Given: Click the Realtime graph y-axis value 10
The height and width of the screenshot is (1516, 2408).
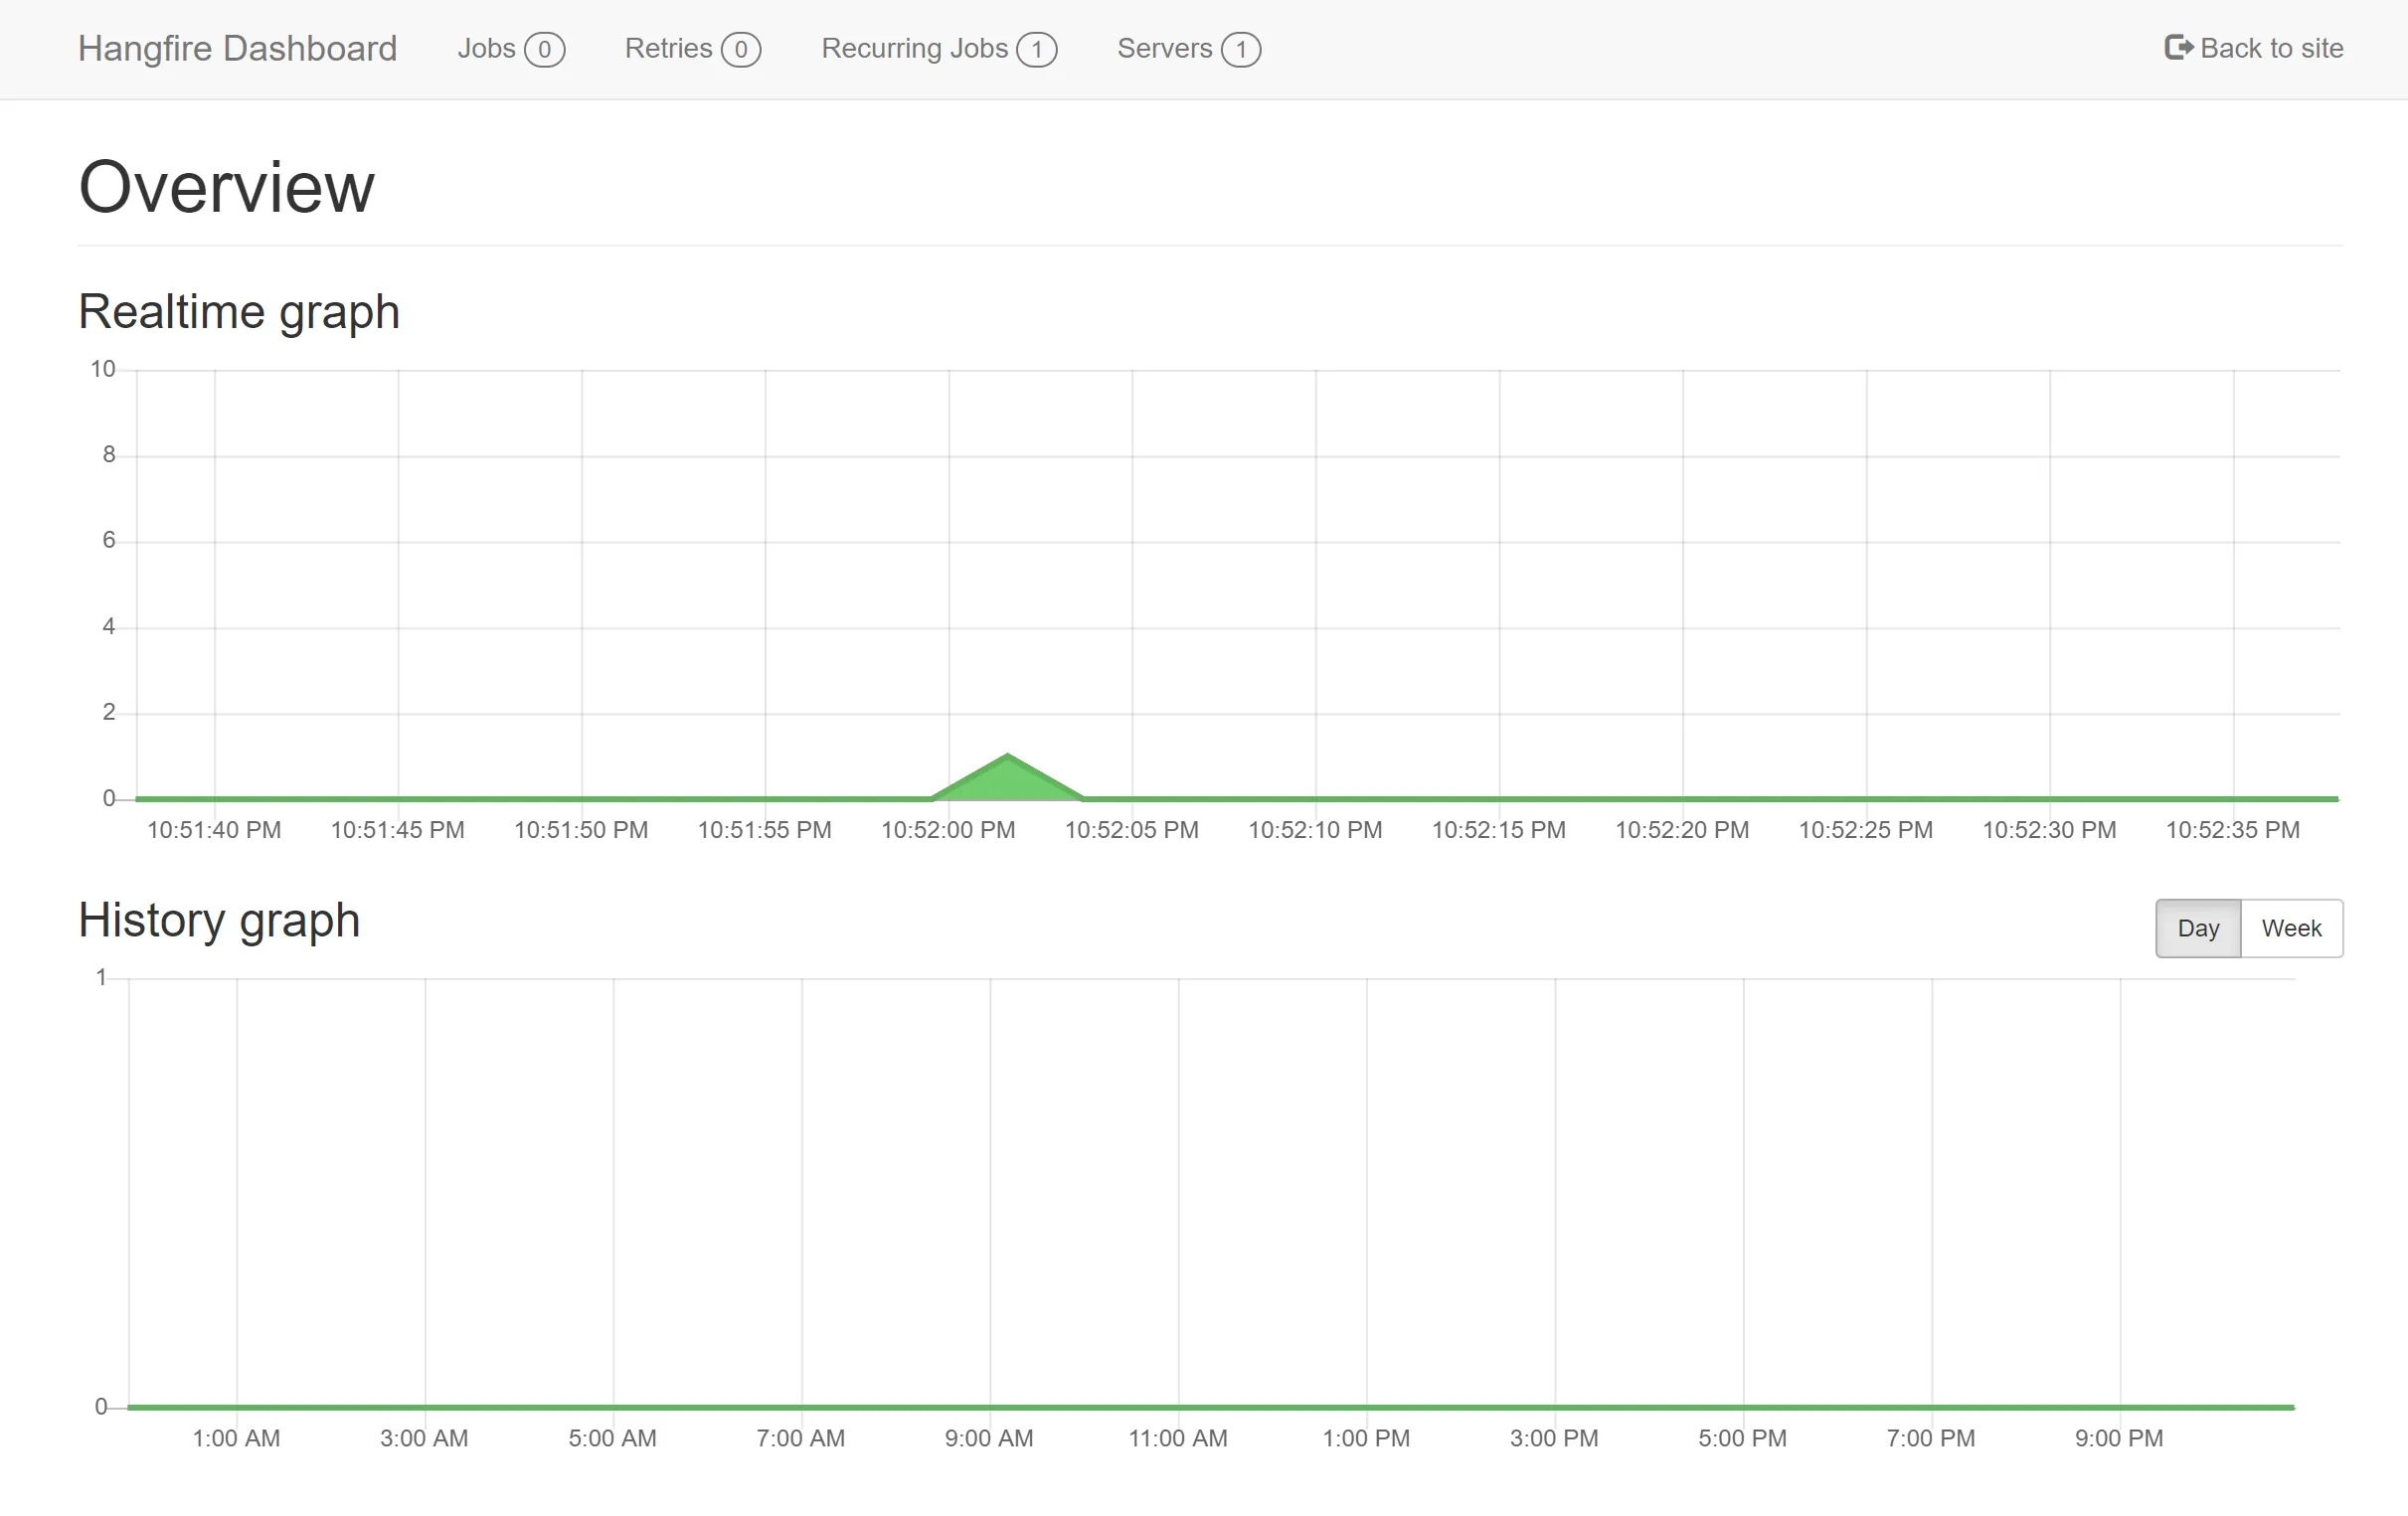Looking at the screenshot, I should 103,369.
